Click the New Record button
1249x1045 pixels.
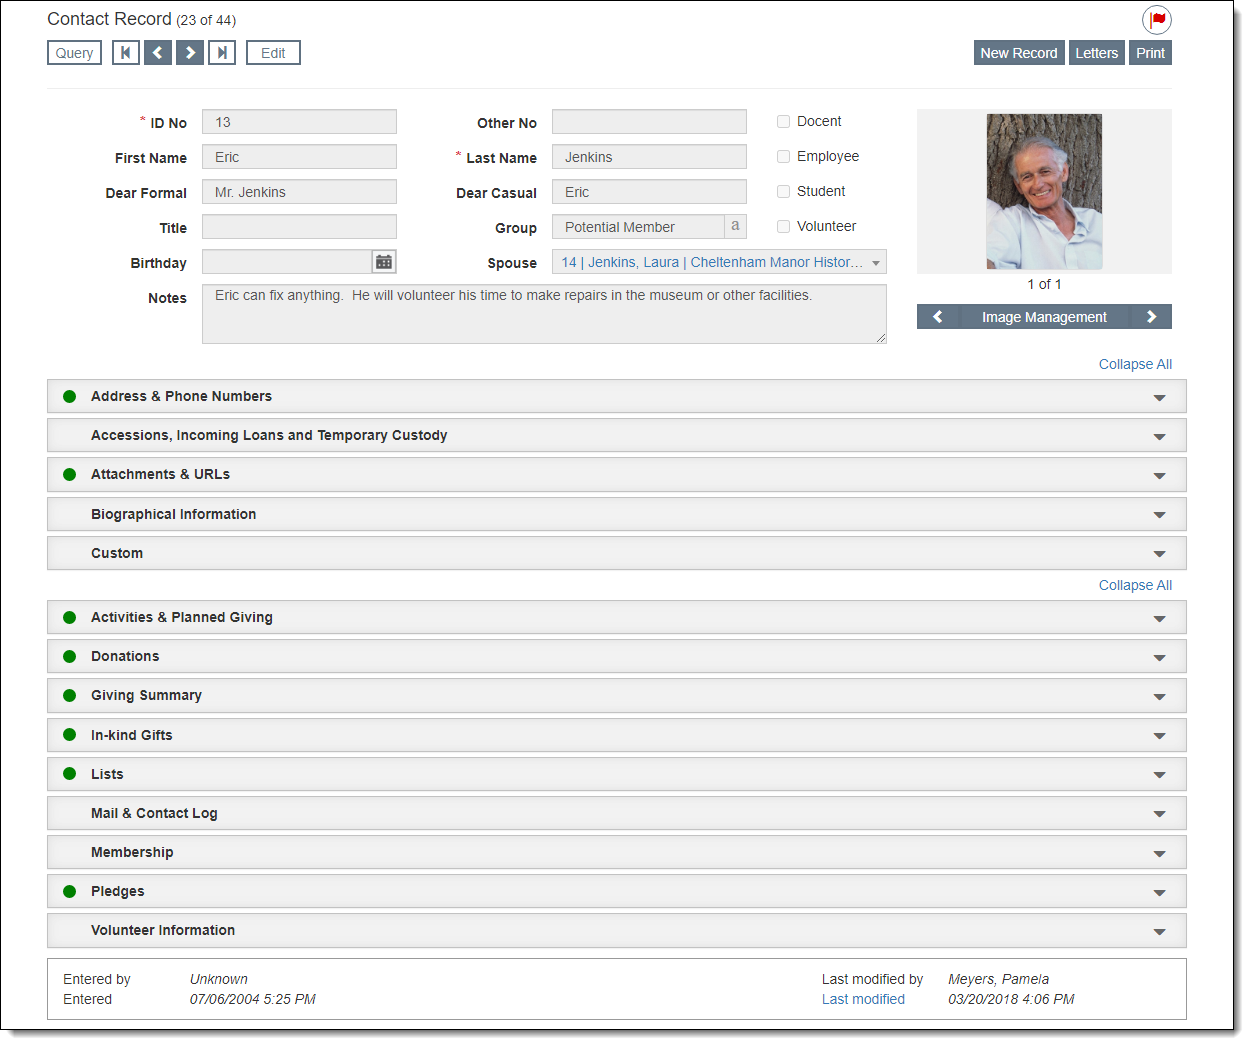1018,53
